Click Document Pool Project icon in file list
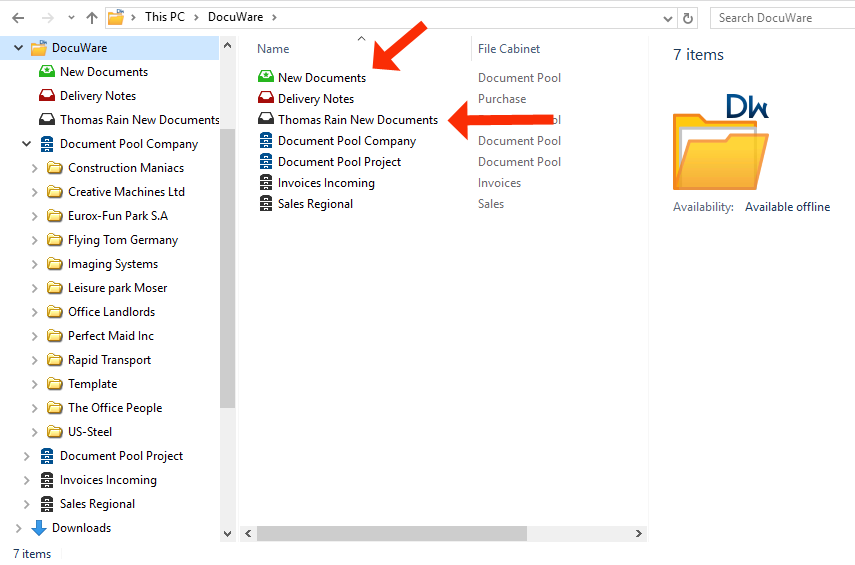 pyautogui.click(x=266, y=161)
